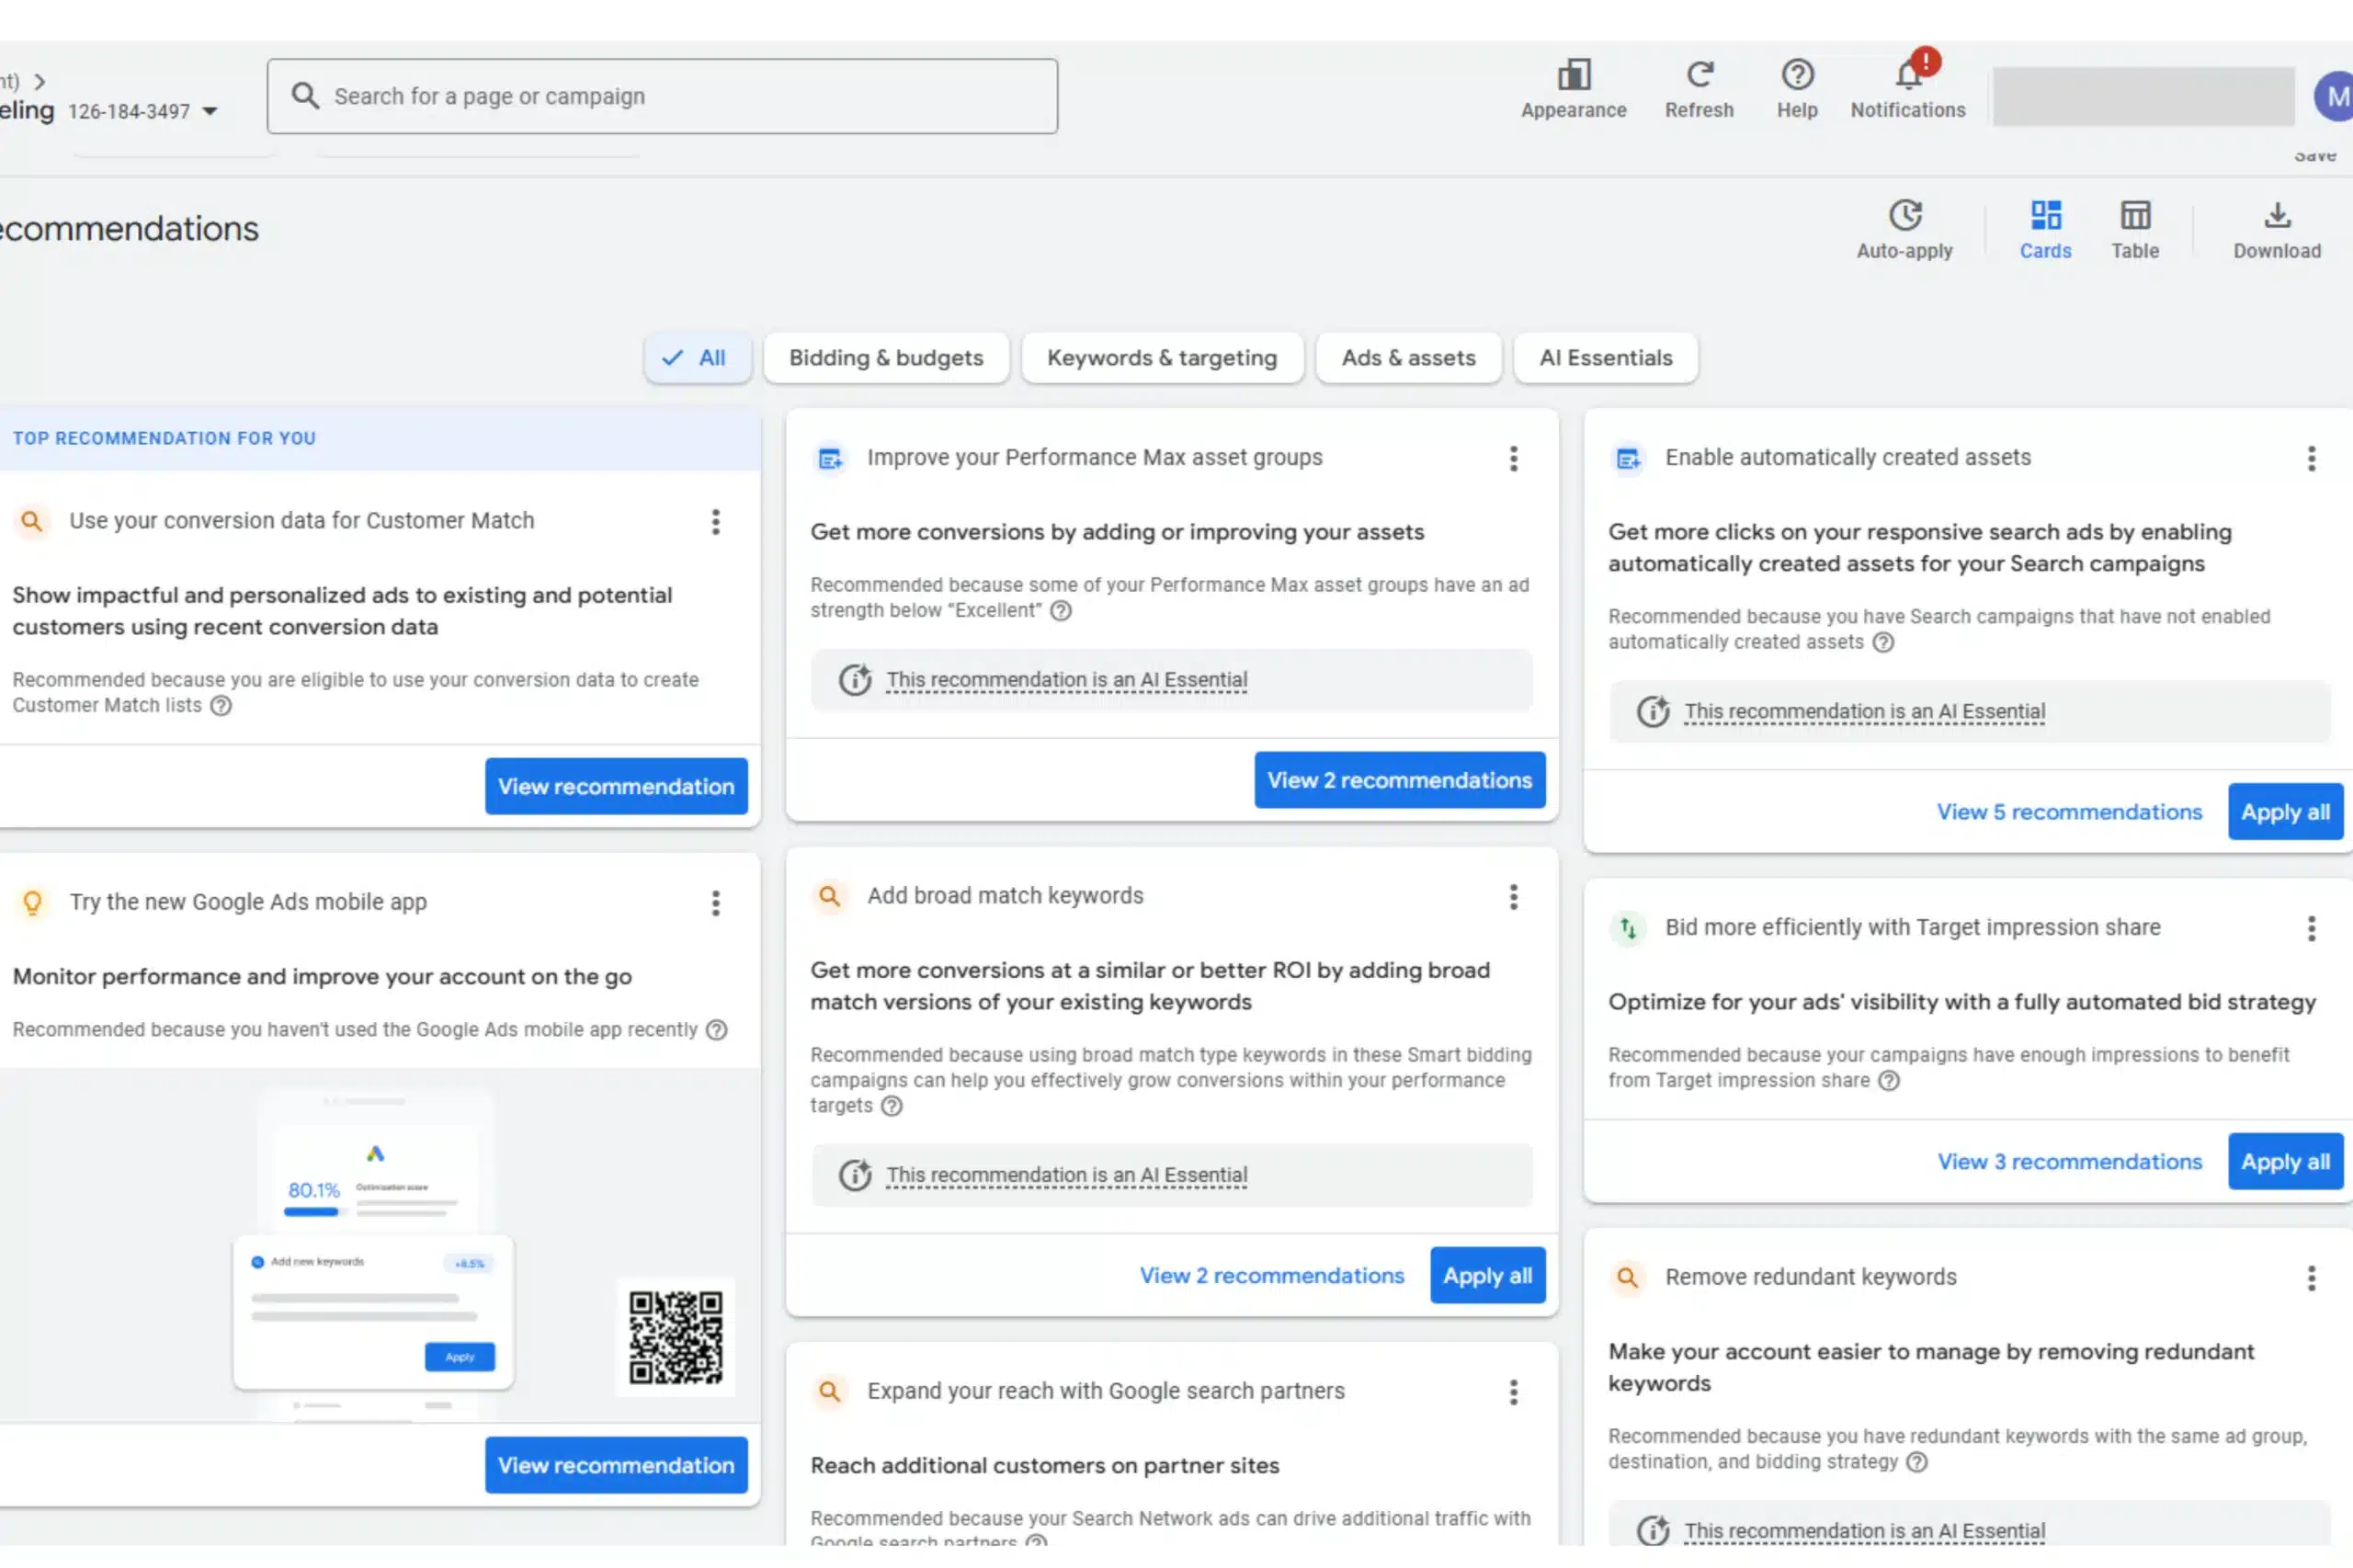Open AI Essential info on Performance Max card
This screenshot has width=2353, height=1568.
pyautogui.click(x=1066, y=680)
